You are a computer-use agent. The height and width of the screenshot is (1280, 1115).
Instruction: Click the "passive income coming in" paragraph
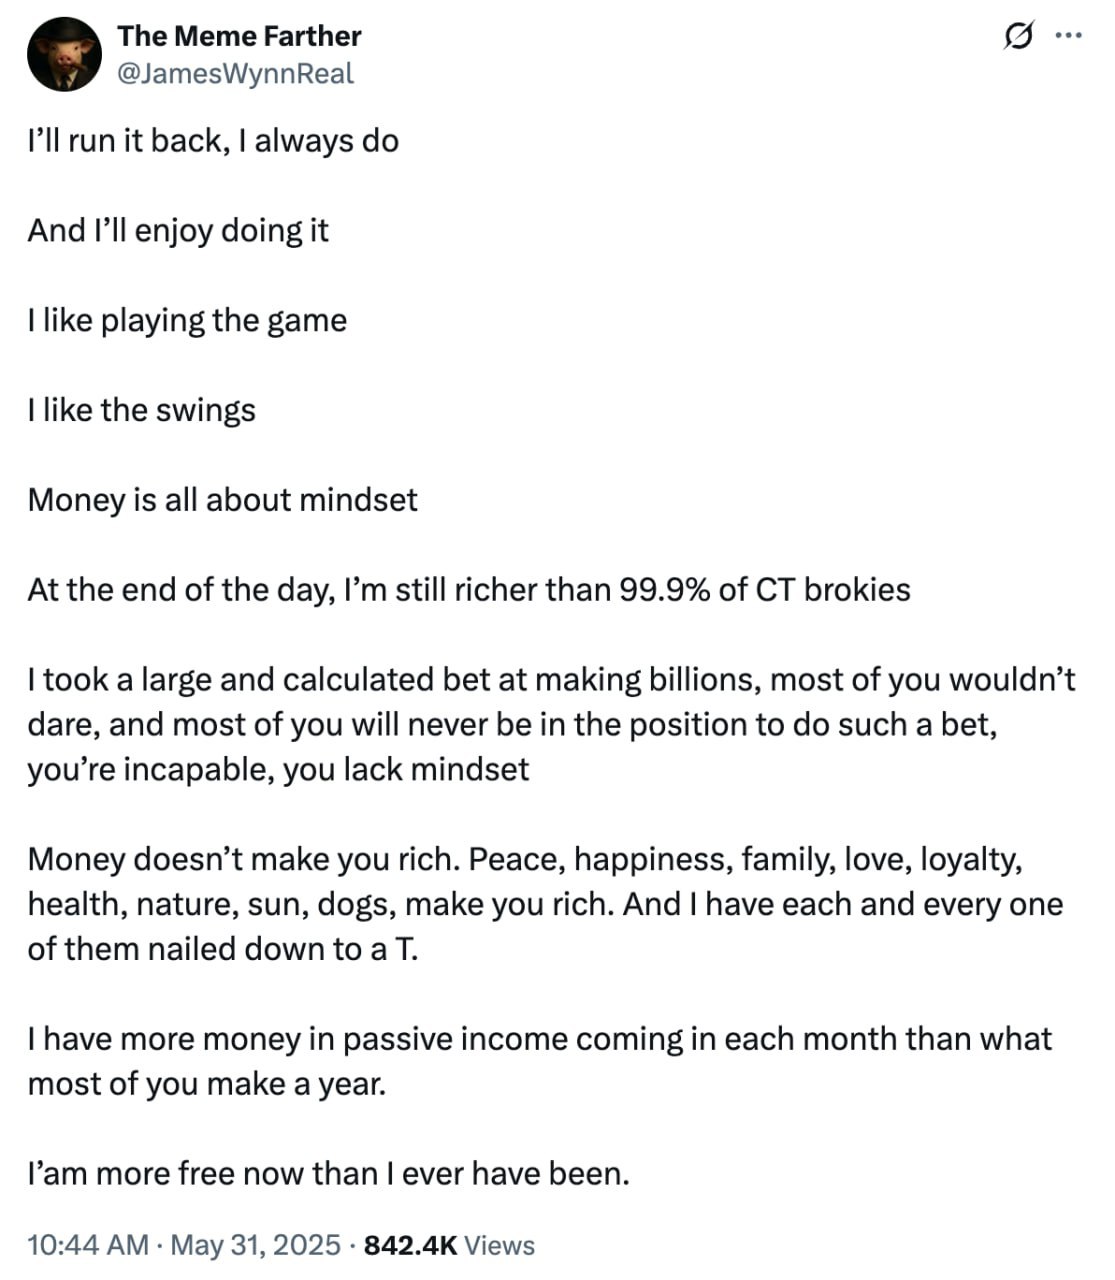click(540, 1061)
